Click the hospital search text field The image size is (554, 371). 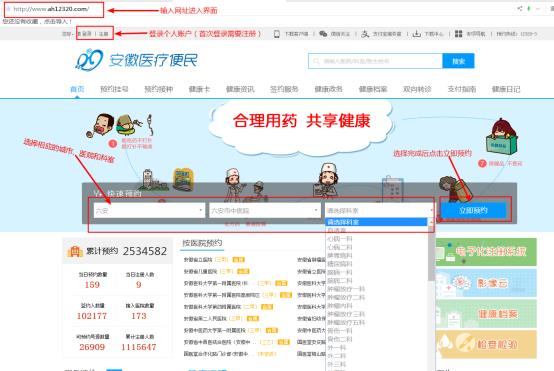pyautogui.click(x=375, y=61)
